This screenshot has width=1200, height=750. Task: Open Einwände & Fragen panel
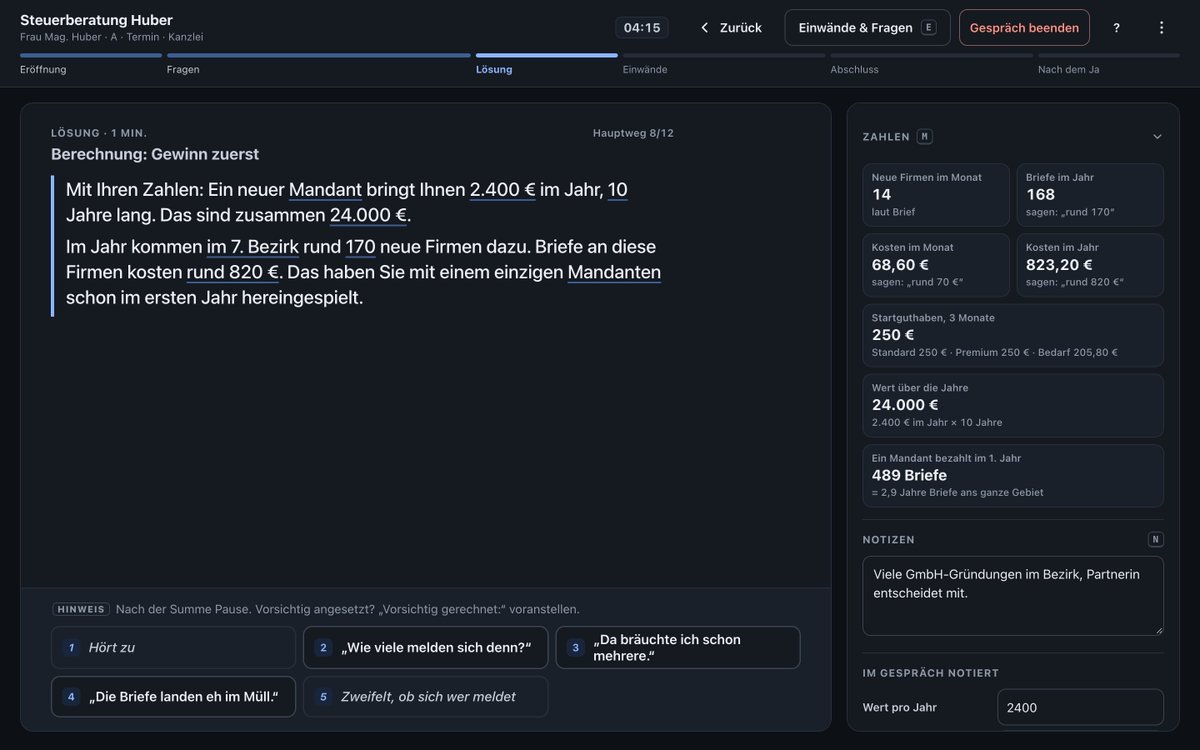867,28
